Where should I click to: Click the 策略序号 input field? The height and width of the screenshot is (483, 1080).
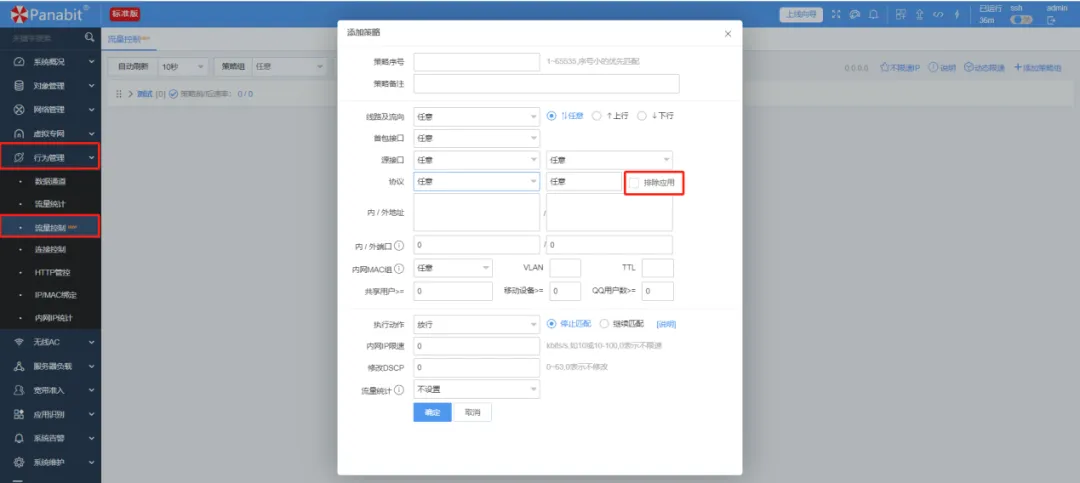[477, 62]
